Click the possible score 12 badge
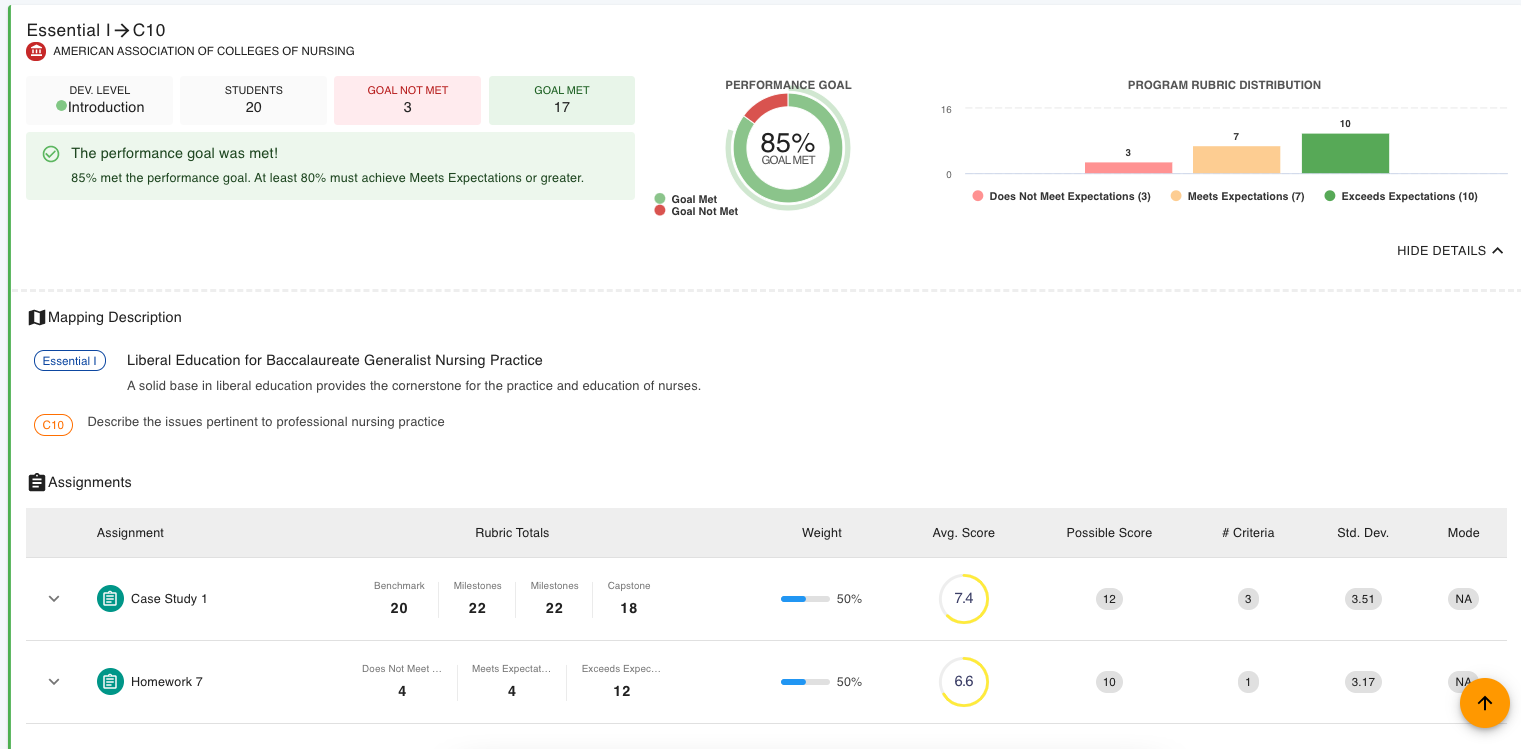 [1109, 599]
